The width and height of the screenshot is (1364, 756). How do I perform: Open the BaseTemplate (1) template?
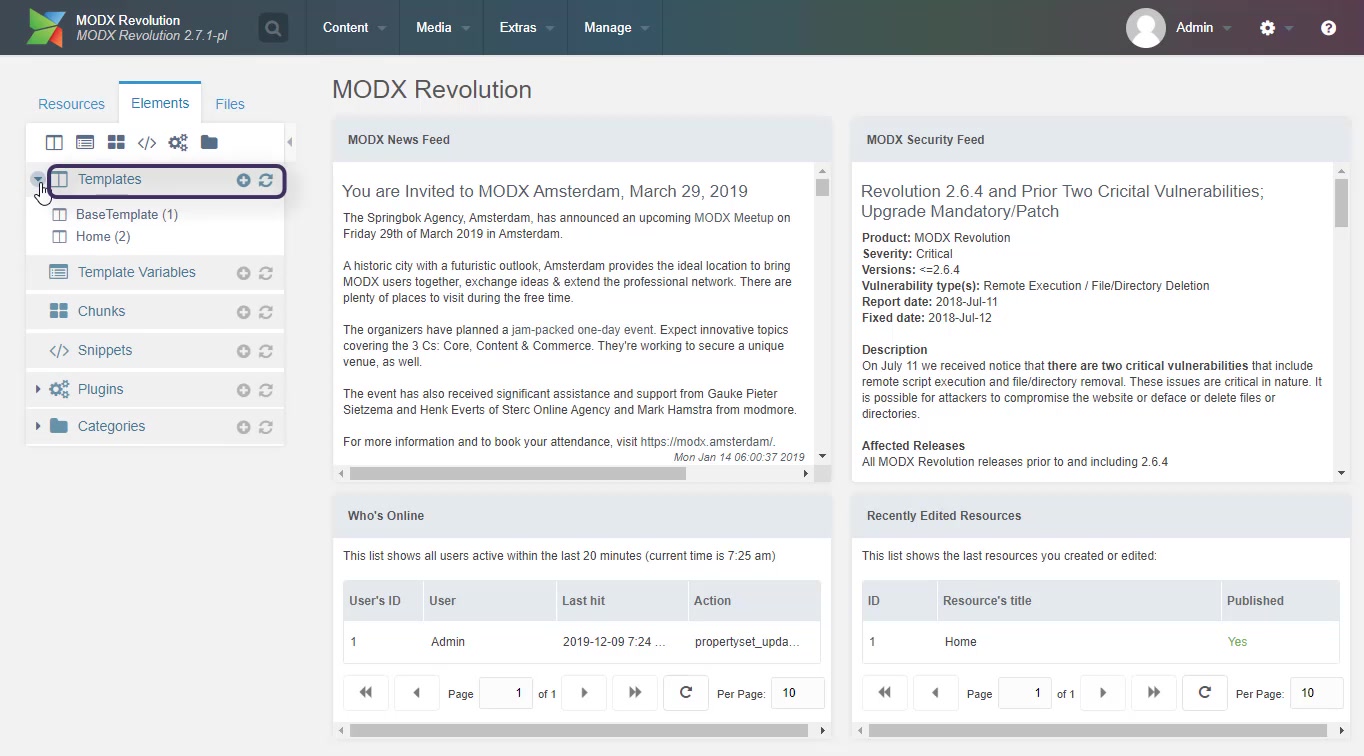pos(126,214)
